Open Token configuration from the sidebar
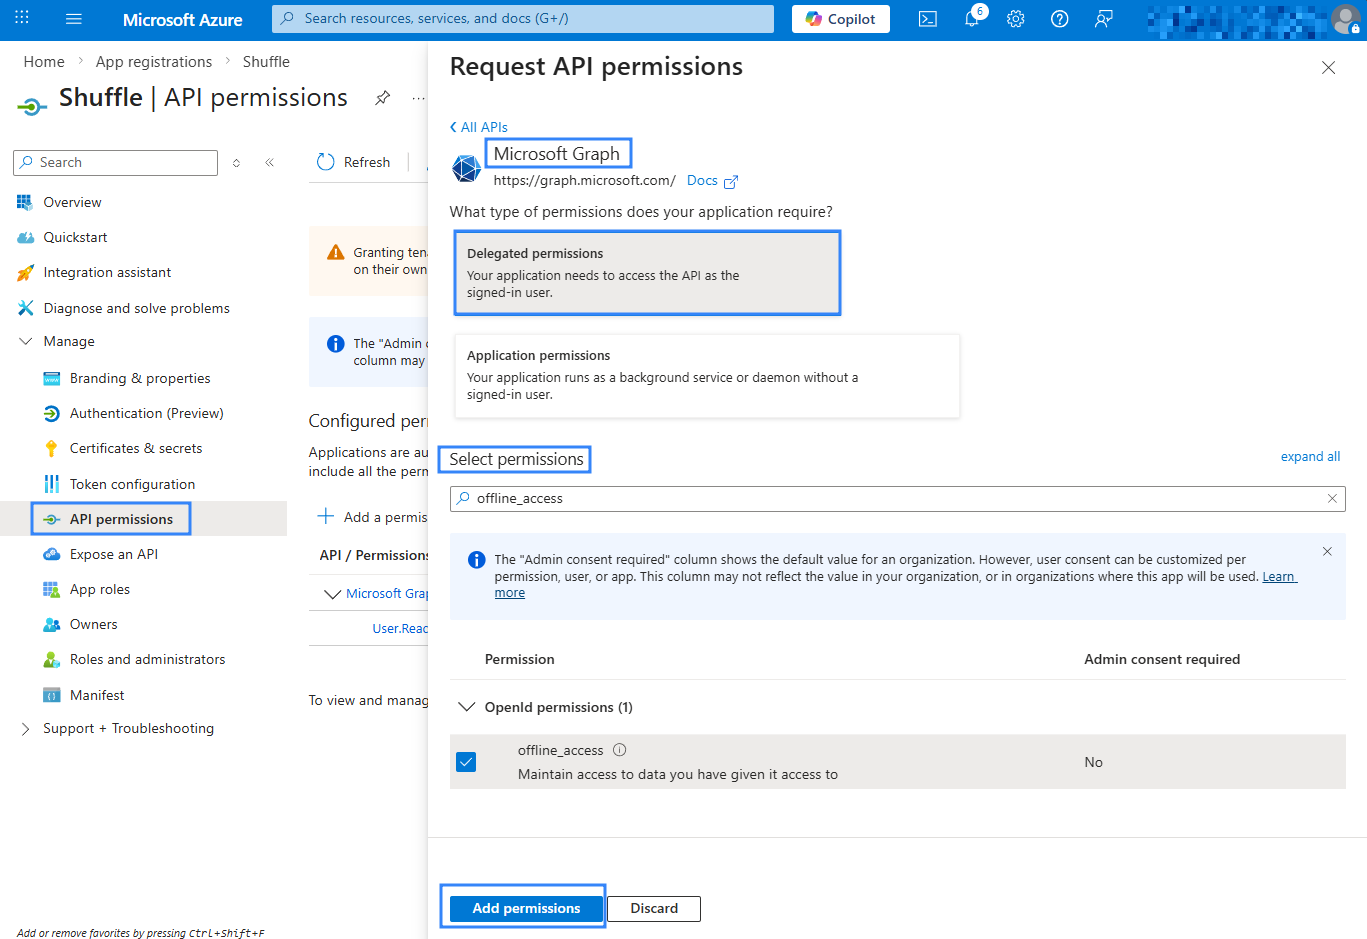 click(x=132, y=483)
